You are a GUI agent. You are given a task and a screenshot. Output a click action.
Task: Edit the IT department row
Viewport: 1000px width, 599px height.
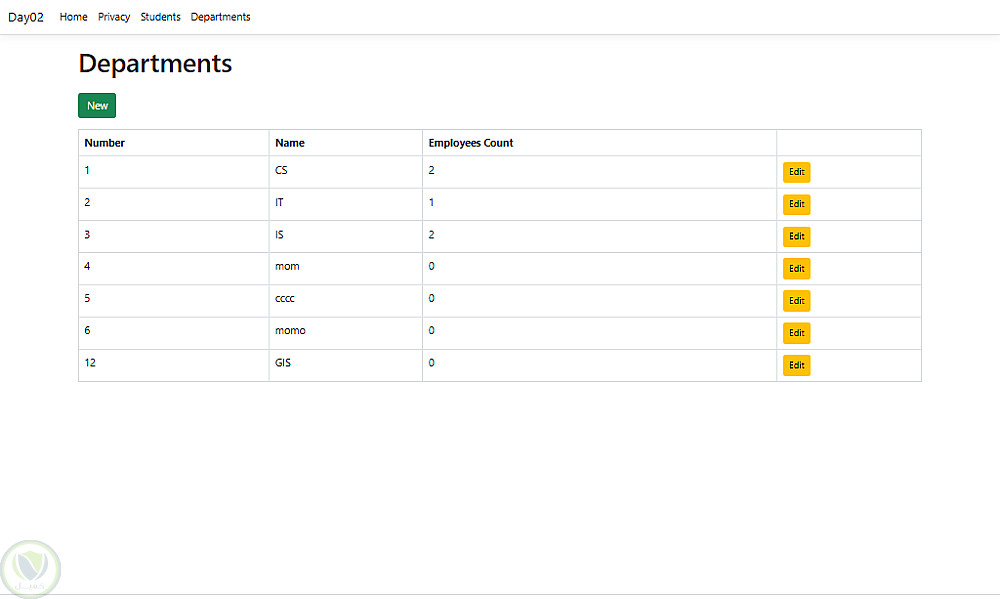coord(796,204)
